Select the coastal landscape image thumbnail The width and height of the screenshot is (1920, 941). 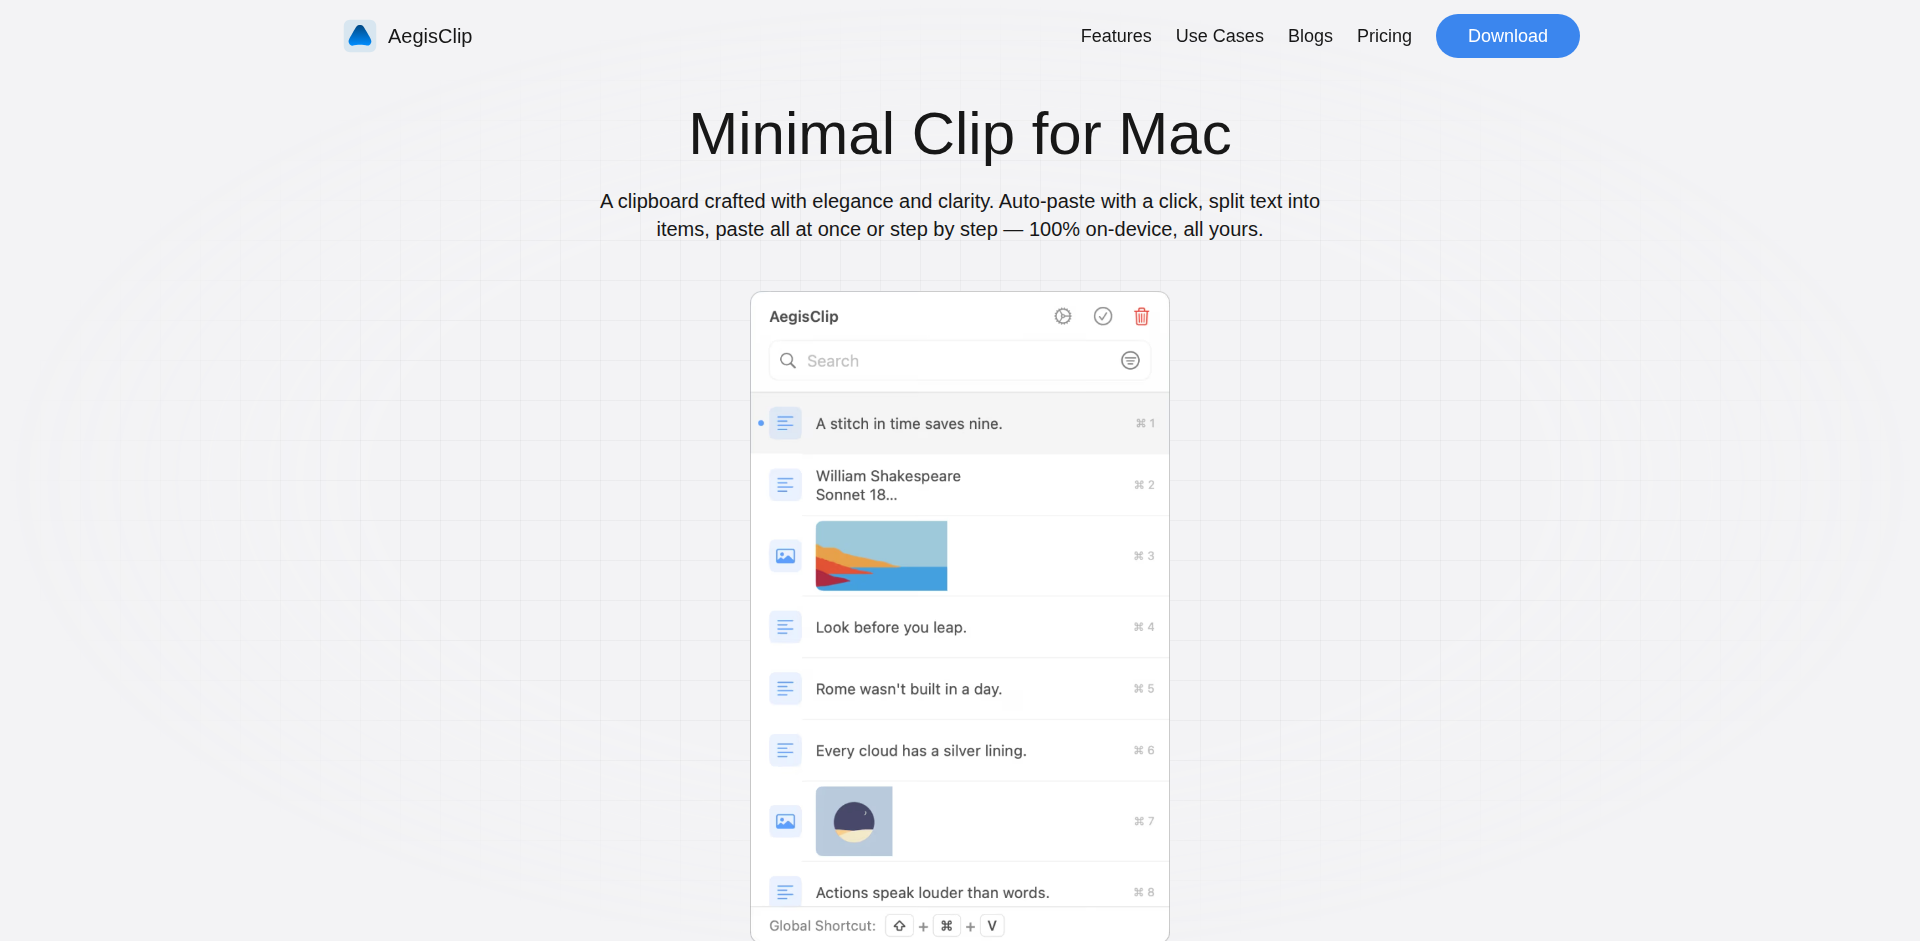(x=881, y=556)
